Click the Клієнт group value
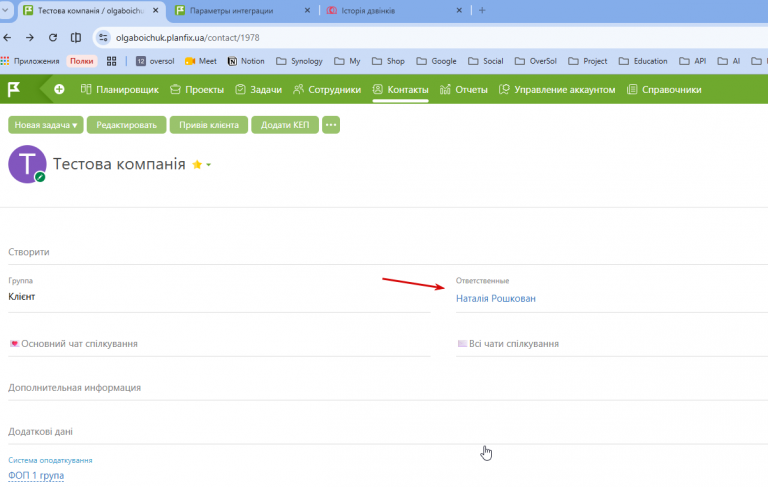 pyautogui.click(x=22, y=296)
